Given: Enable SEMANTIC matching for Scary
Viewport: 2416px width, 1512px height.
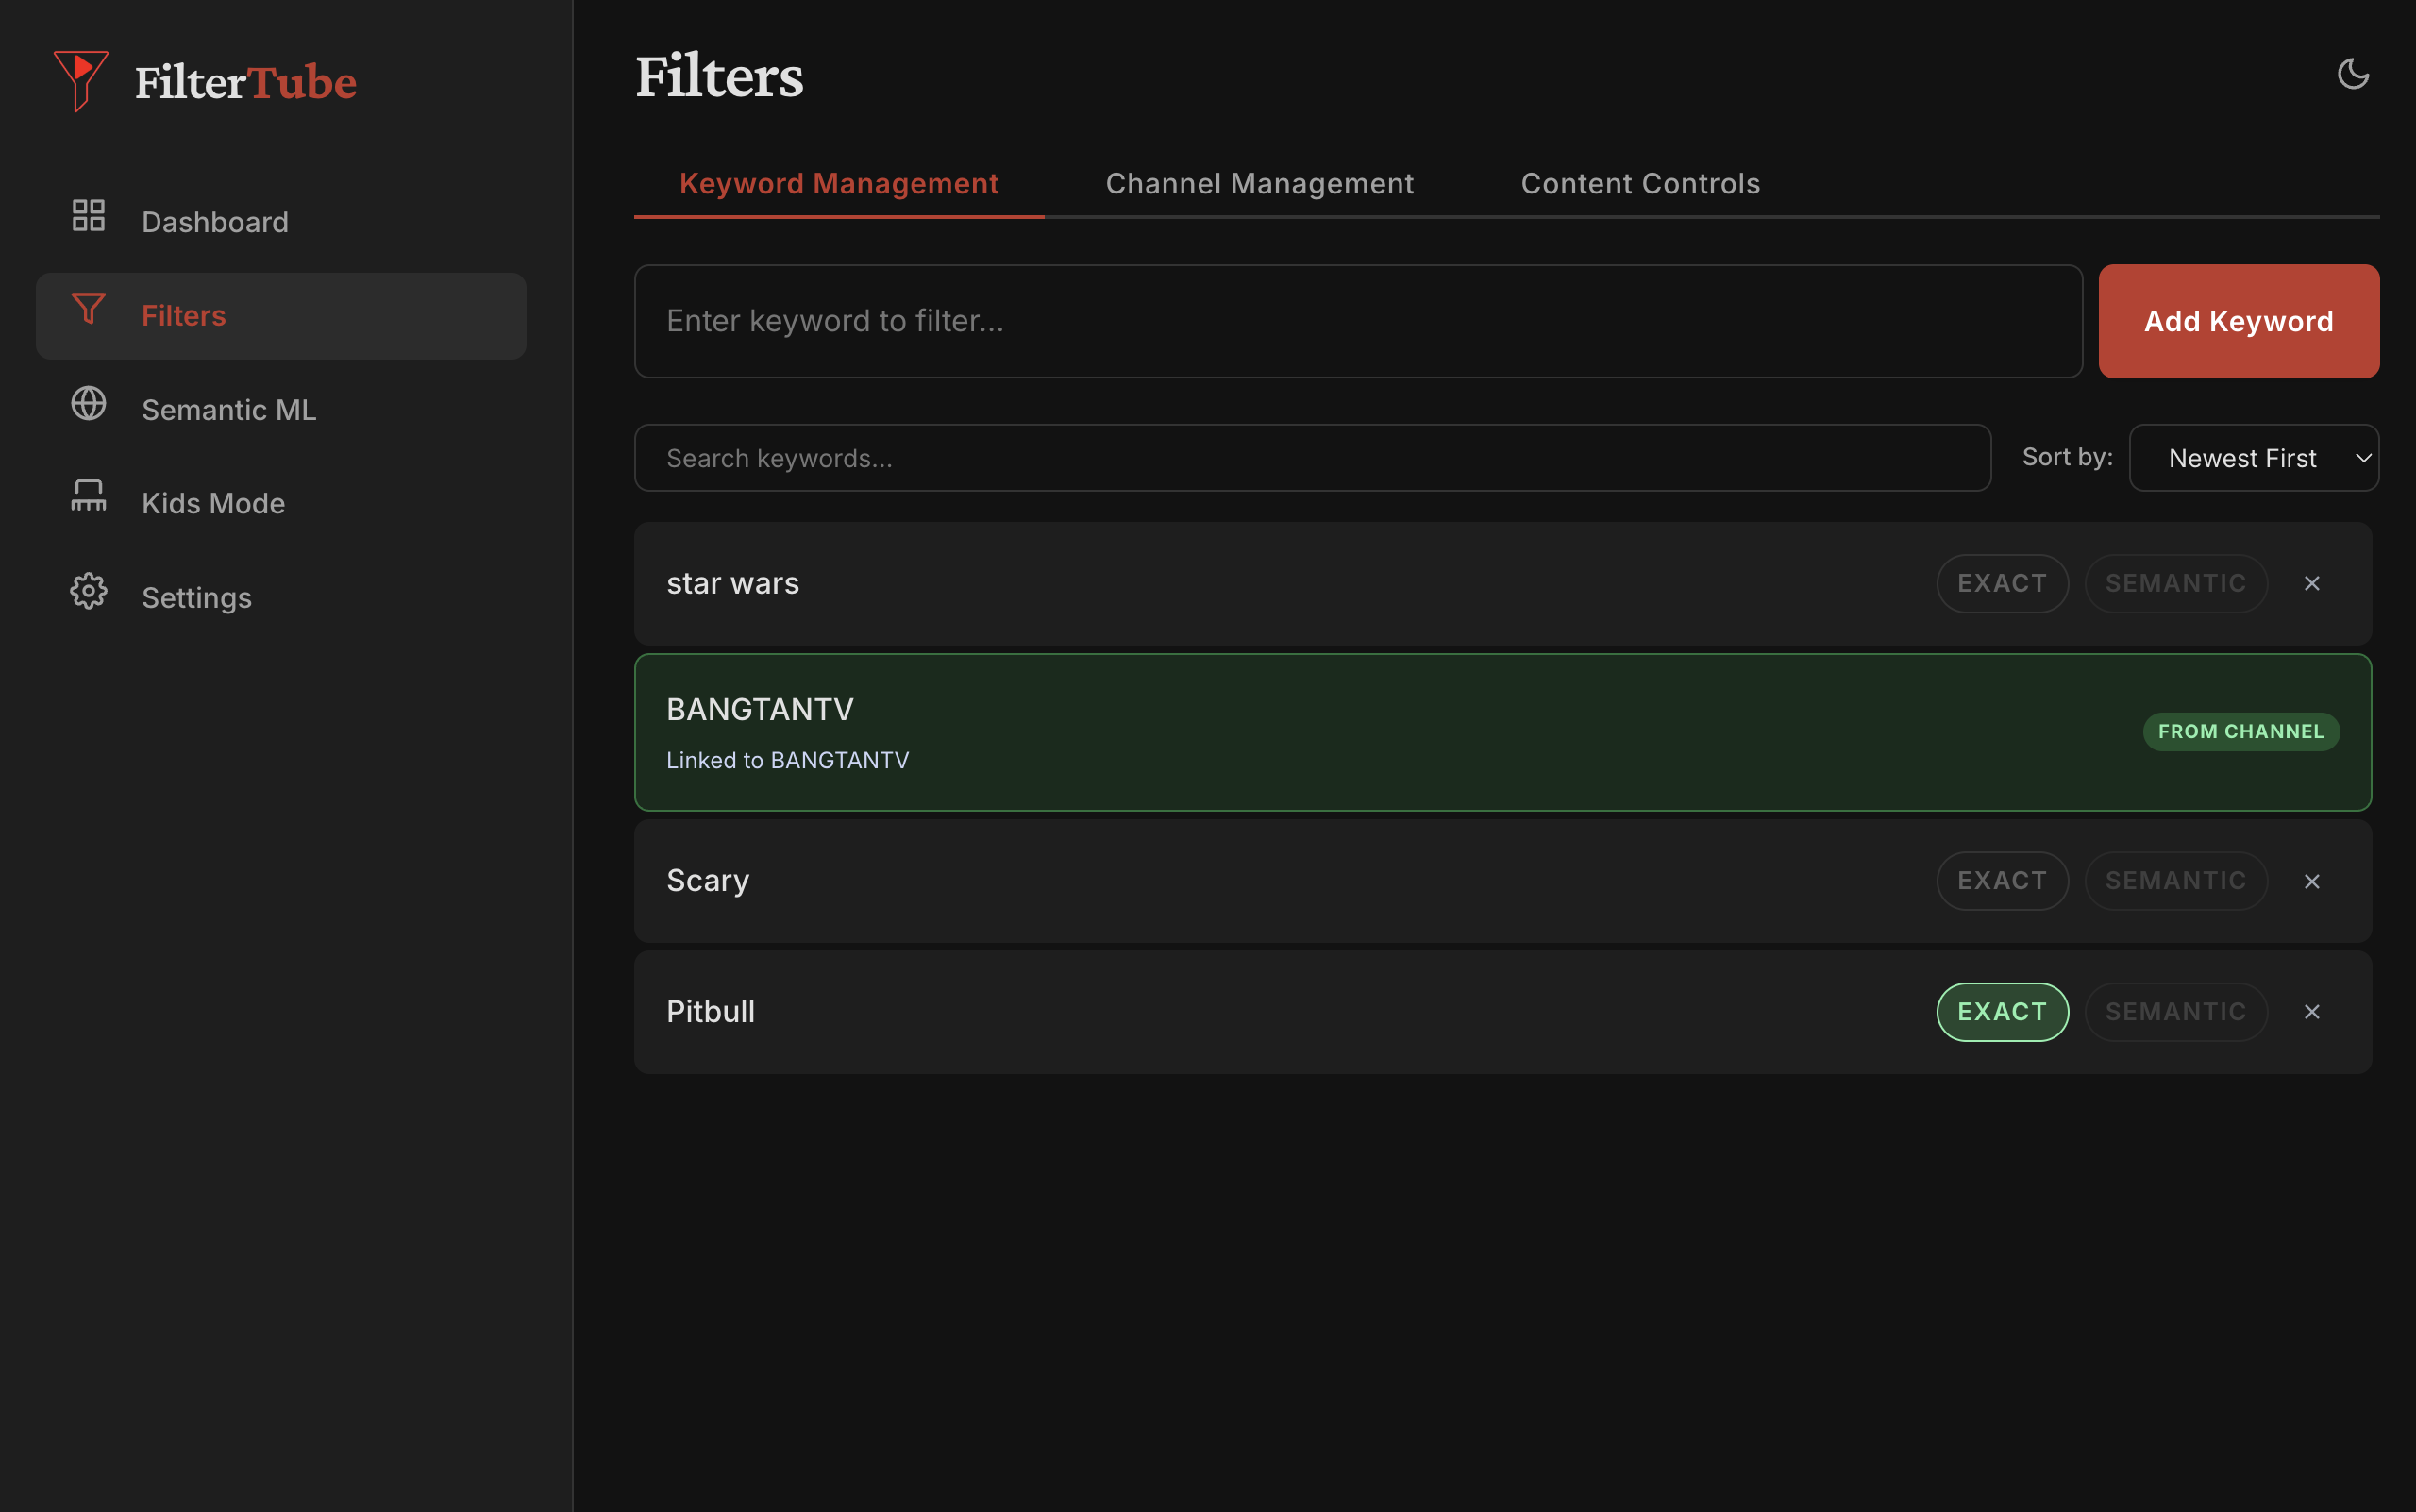Looking at the screenshot, I should point(2175,880).
